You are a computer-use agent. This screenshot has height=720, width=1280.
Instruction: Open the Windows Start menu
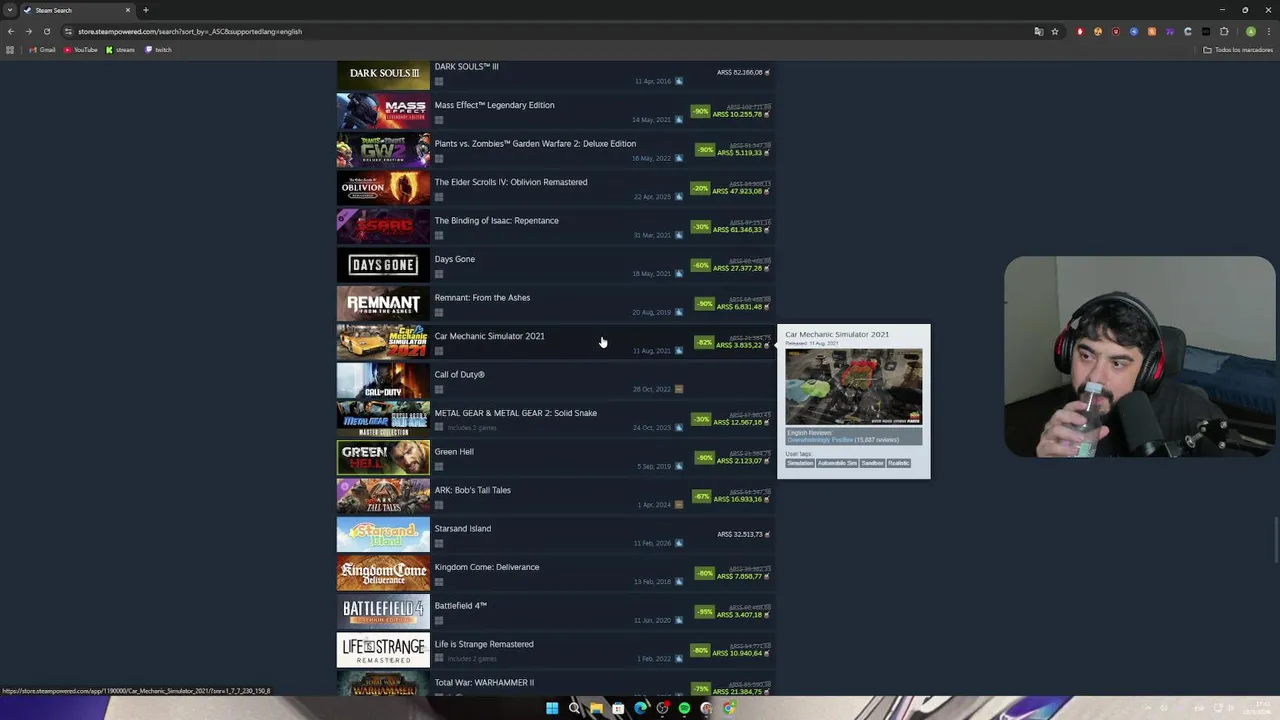[552, 708]
